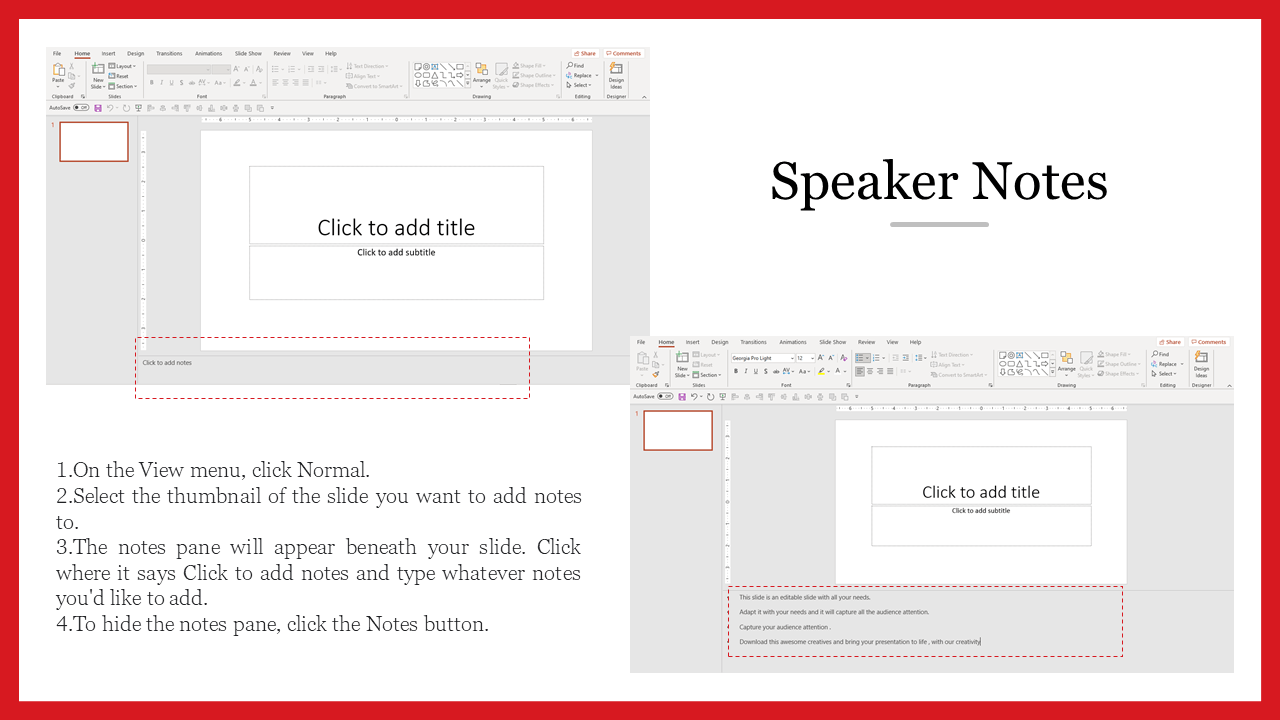This screenshot has height=720, width=1280.
Task: Click Save icon in lower-right window quick access bar
Action: (x=682, y=397)
